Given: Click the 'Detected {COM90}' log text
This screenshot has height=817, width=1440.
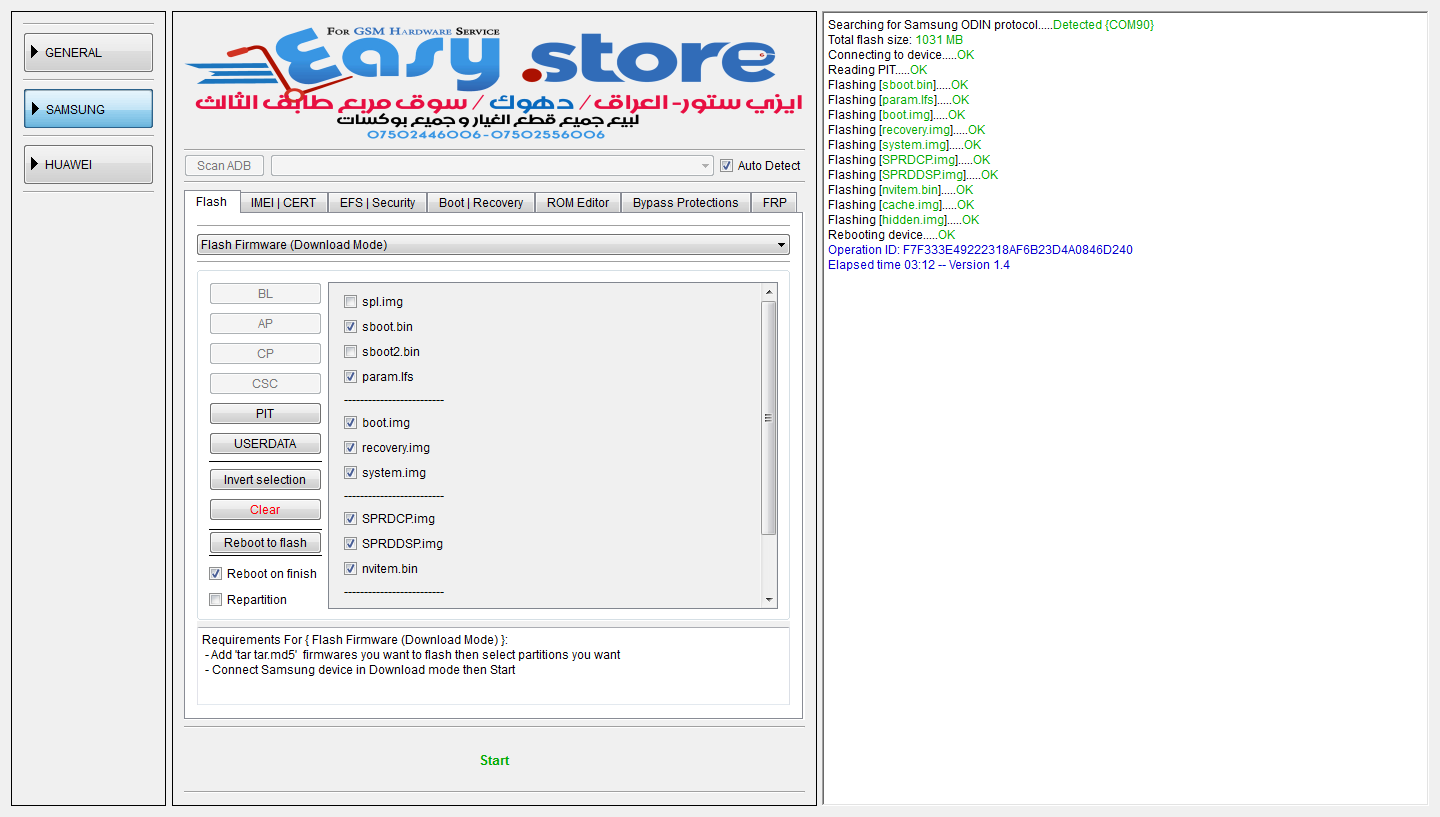Looking at the screenshot, I should (x=1103, y=25).
